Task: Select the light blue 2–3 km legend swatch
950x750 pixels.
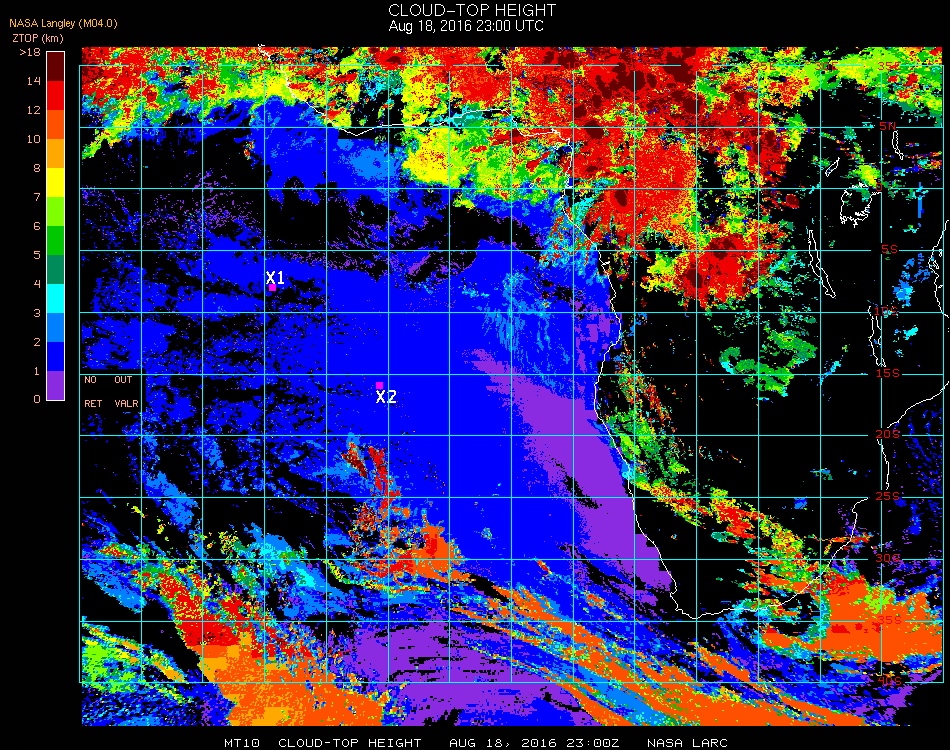Action: [x=56, y=328]
